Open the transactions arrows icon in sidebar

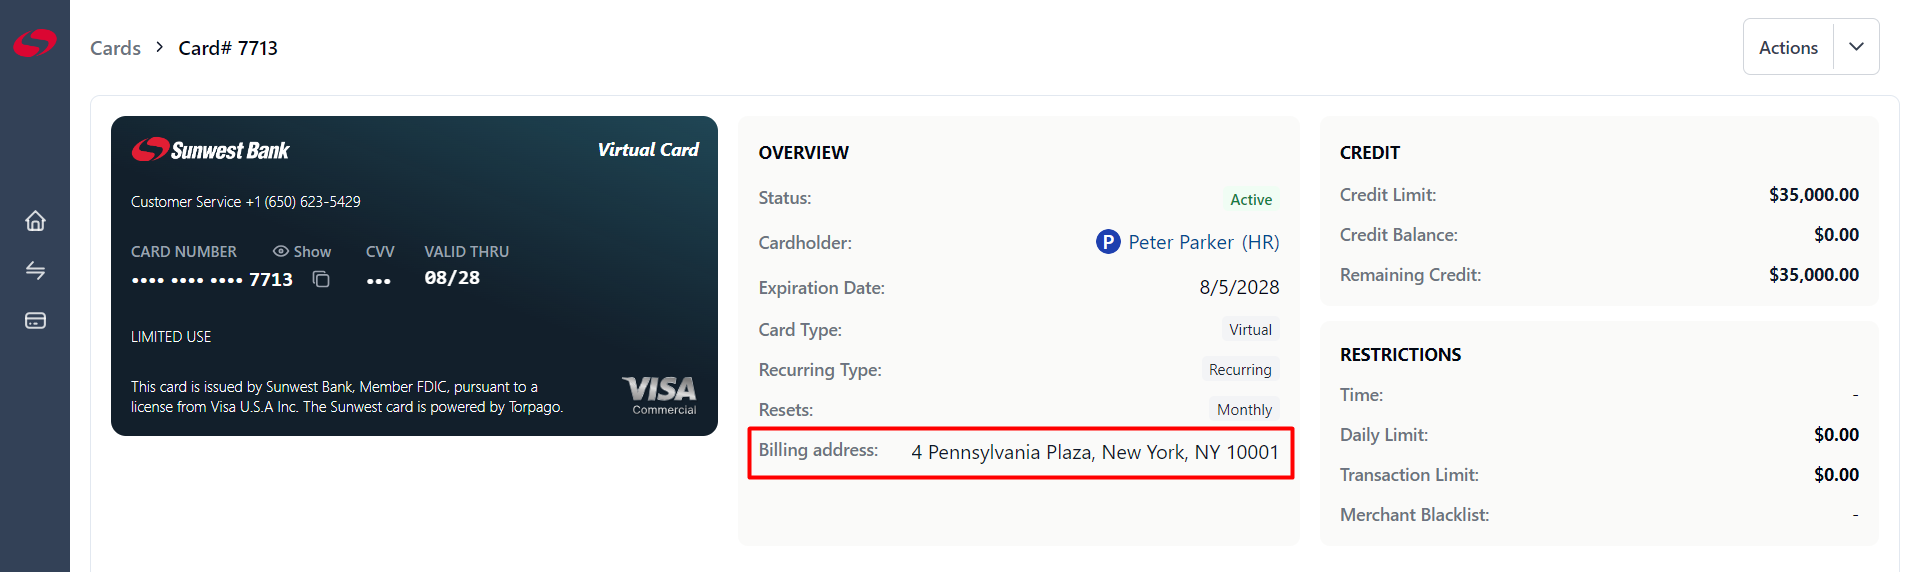(35, 271)
